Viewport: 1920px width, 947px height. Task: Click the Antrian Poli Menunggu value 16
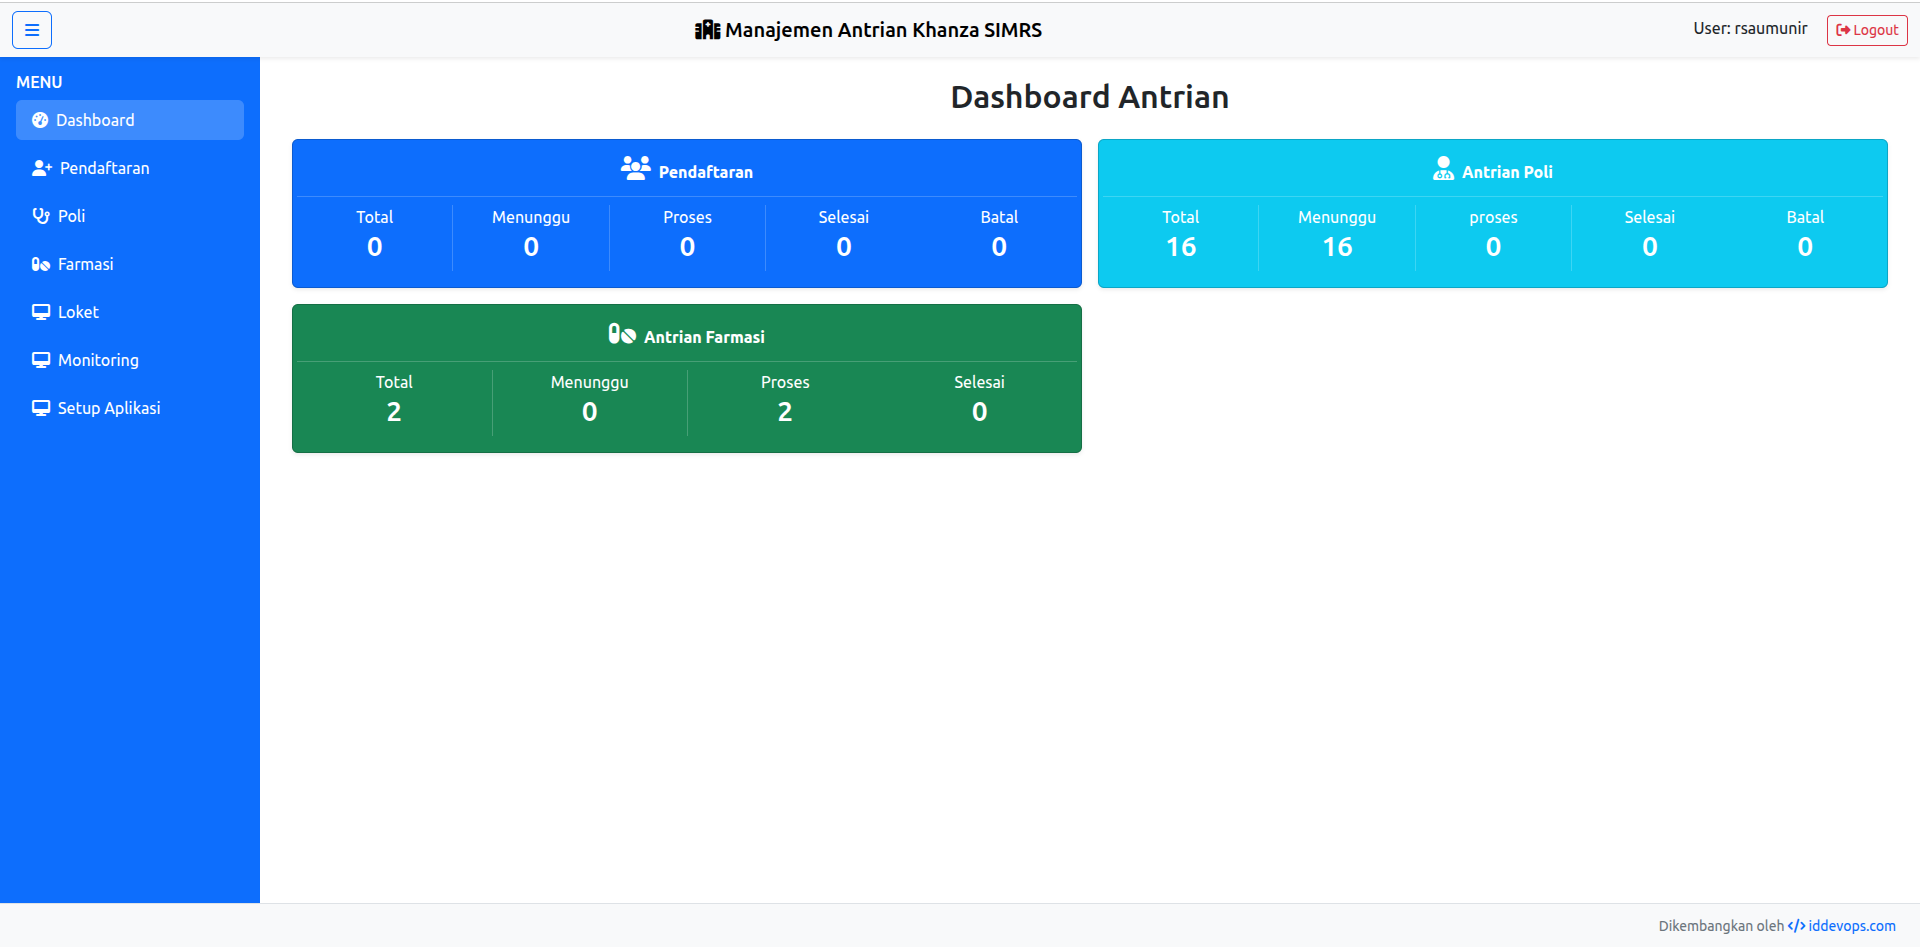click(1337, 247)
